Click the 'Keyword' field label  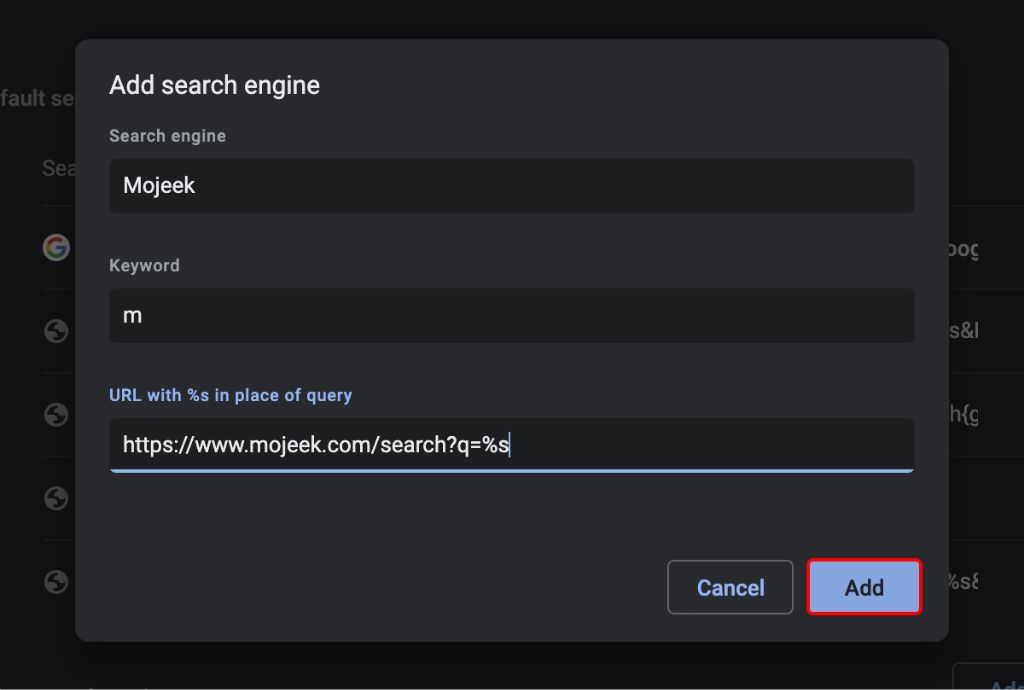144,266
